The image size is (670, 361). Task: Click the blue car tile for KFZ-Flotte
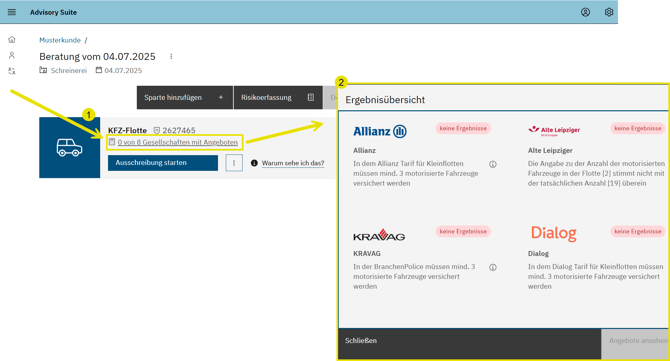click(x=70, y=148)
